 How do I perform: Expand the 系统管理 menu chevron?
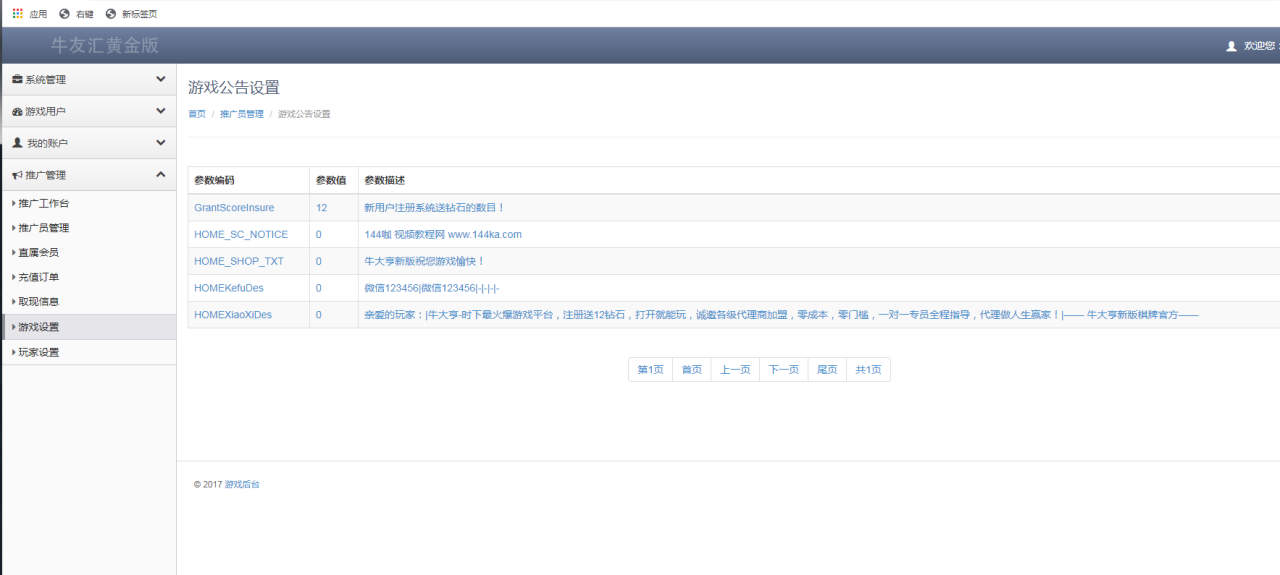click(x=161, y=79)
